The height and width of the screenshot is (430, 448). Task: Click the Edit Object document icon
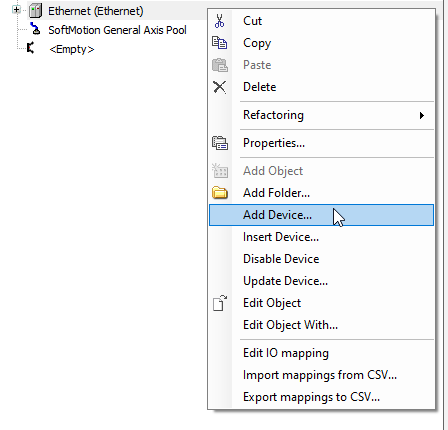click(x=220, y=303)
